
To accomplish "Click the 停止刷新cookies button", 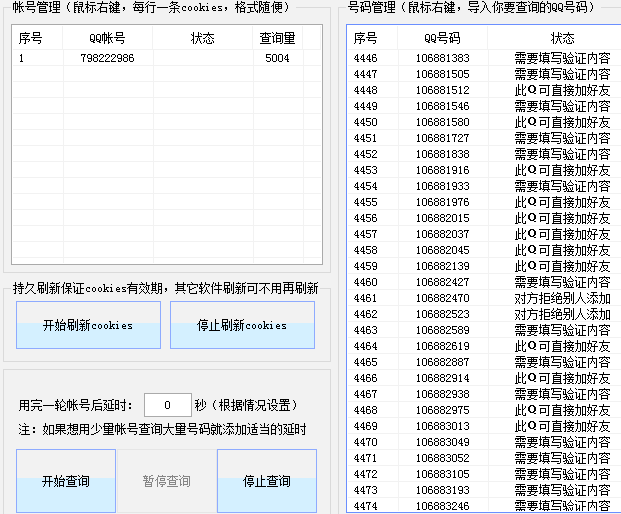I will pyautogui.click(x=242, y=325).
